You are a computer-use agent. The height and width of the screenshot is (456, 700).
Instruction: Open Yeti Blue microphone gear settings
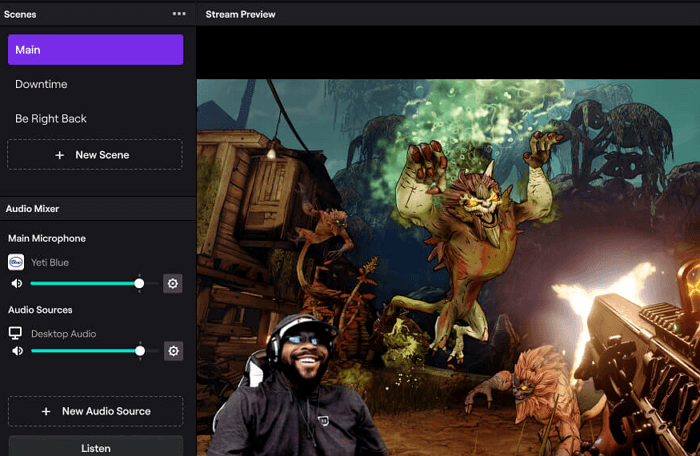click(x=173, y=284)
